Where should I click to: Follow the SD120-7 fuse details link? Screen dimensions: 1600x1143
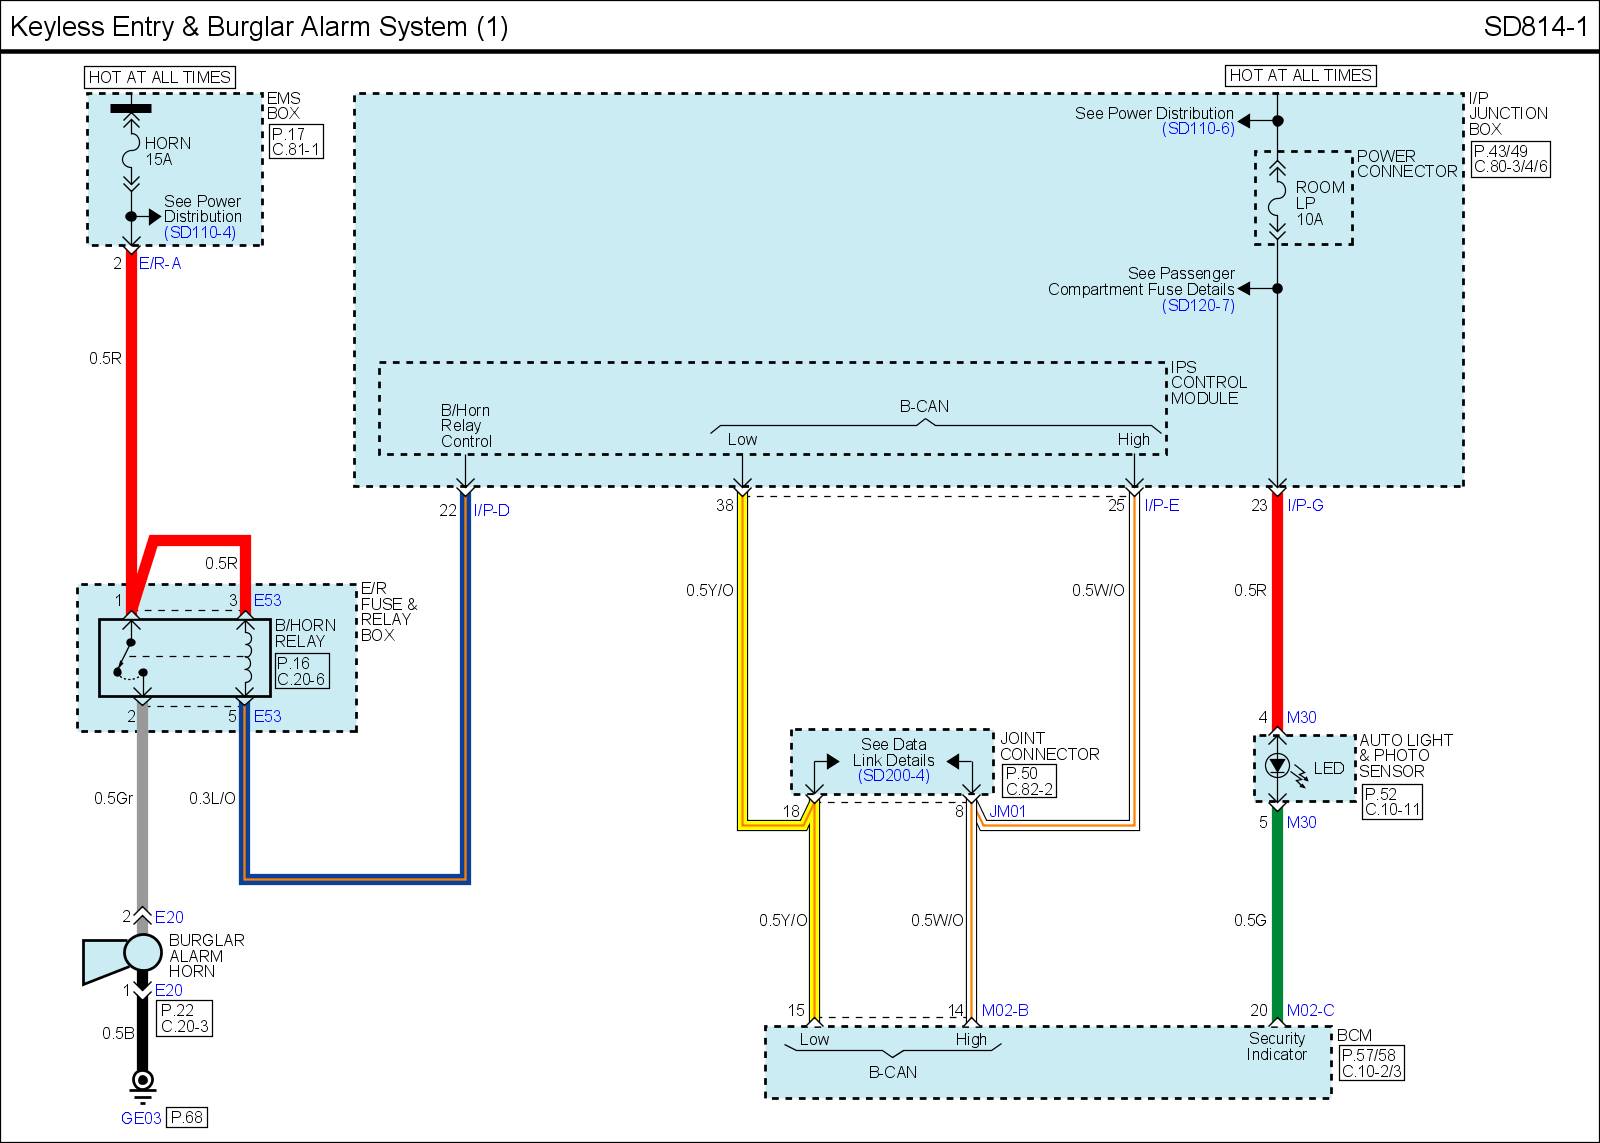(1198, 305)
